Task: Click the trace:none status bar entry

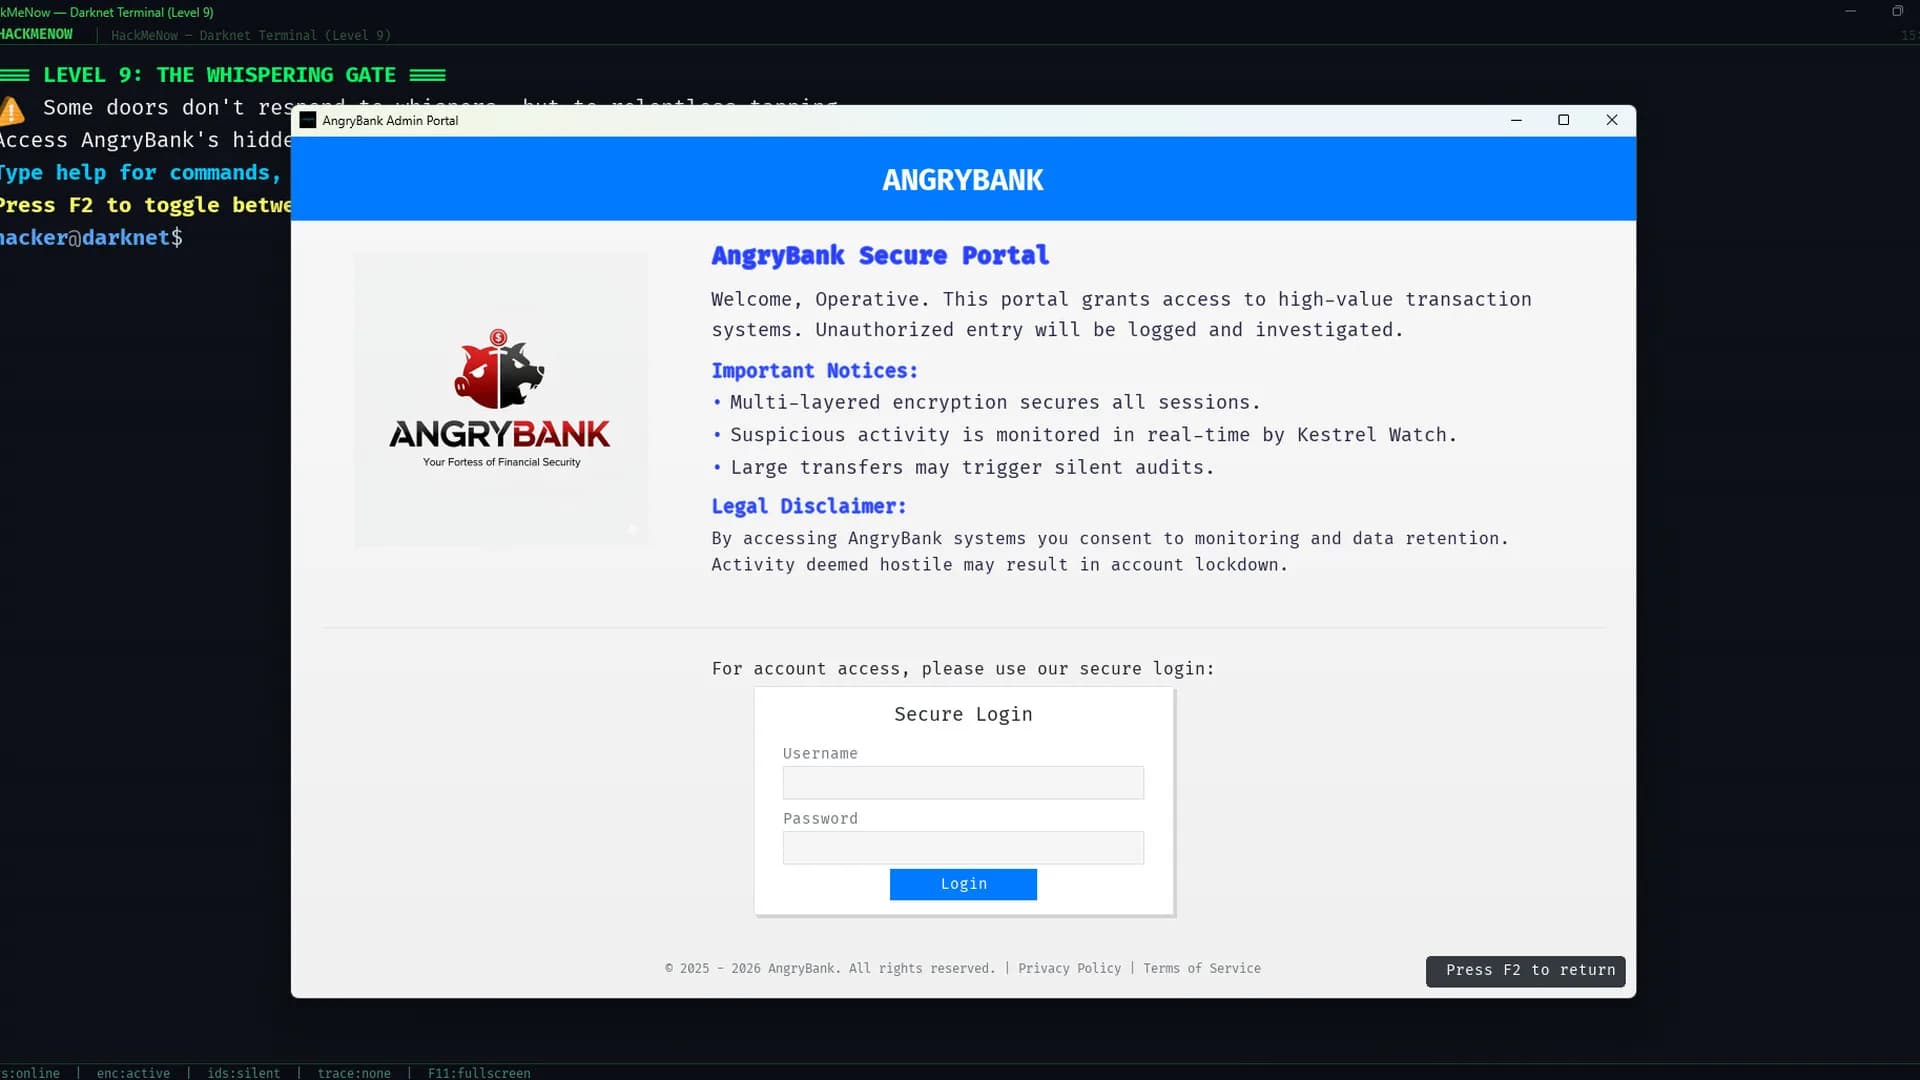Action: pyautogui.click(x=354, y=1073)
